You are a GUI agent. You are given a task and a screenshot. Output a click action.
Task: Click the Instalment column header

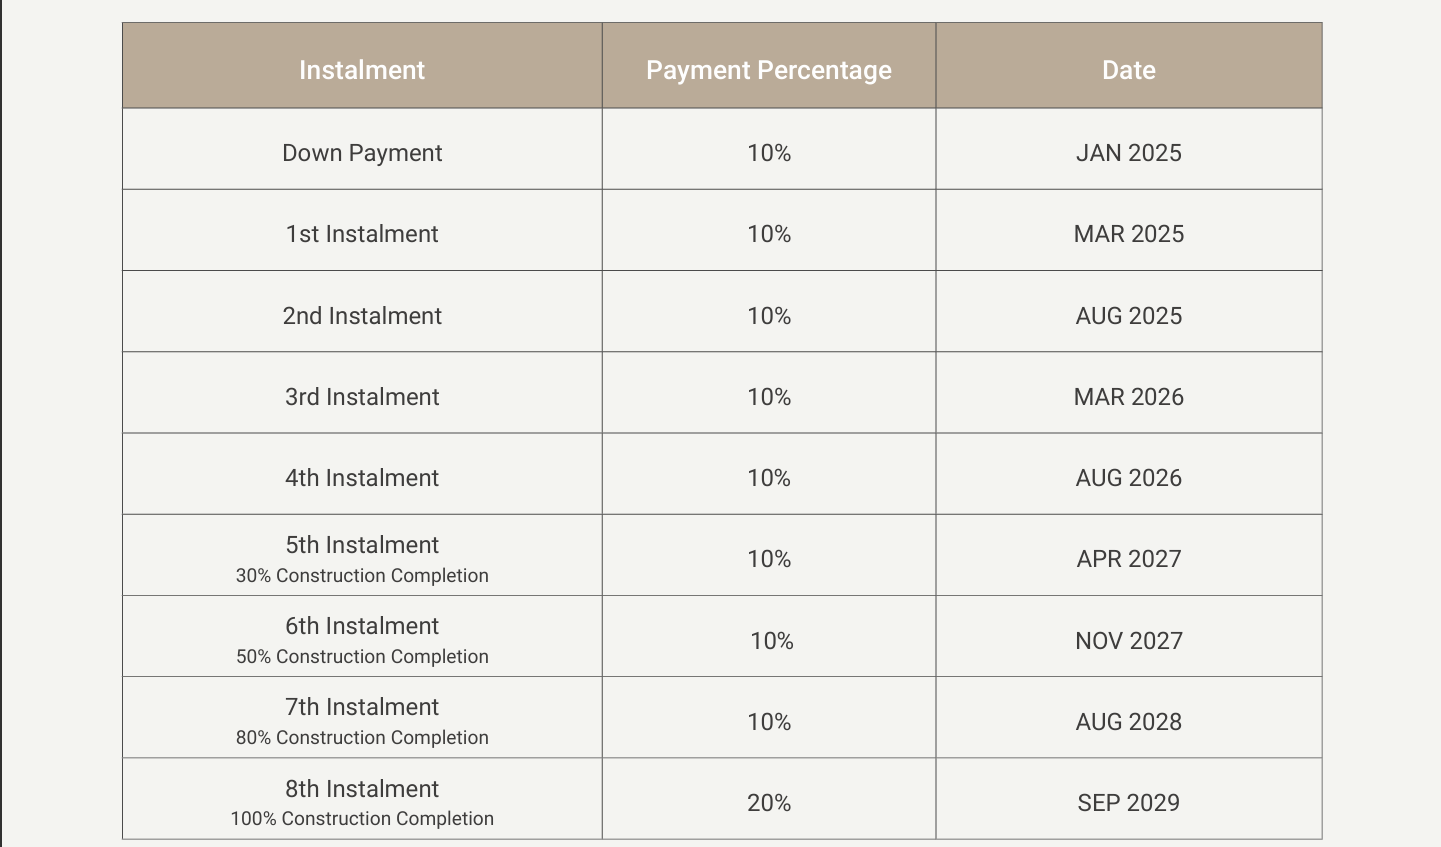(x=362, y=70)
